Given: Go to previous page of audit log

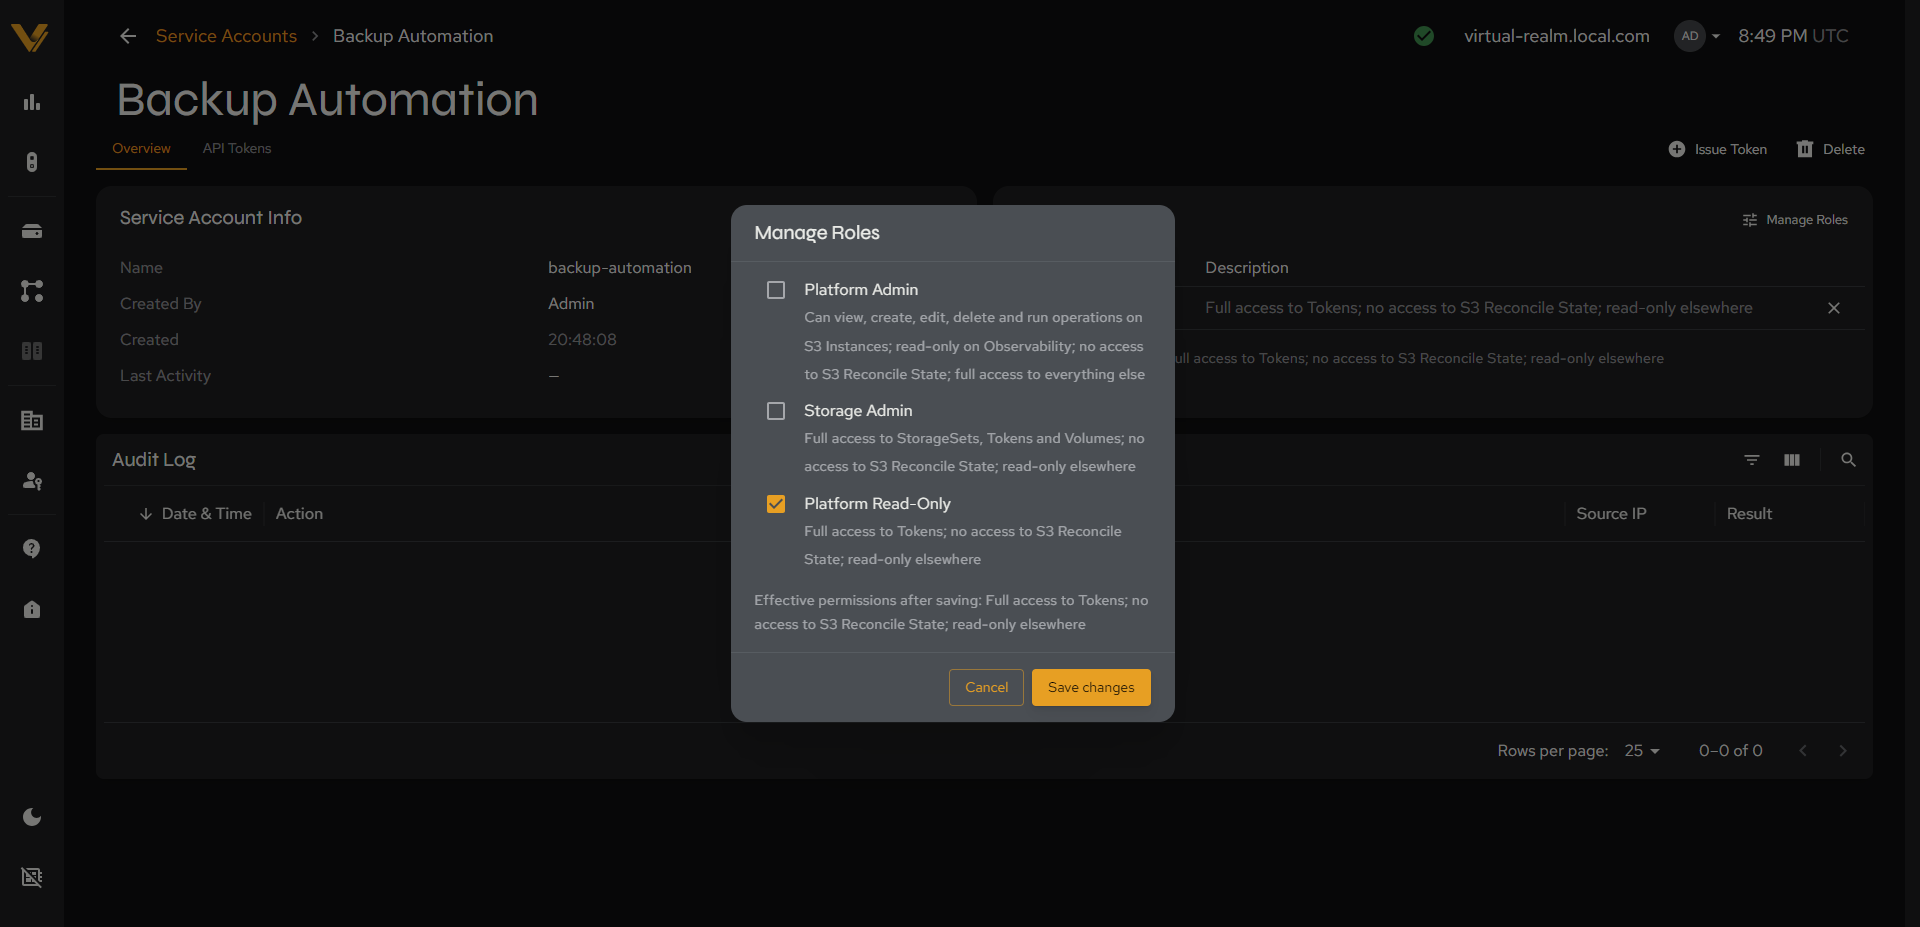Looking at the screenshot, I should click(1803, 751).
